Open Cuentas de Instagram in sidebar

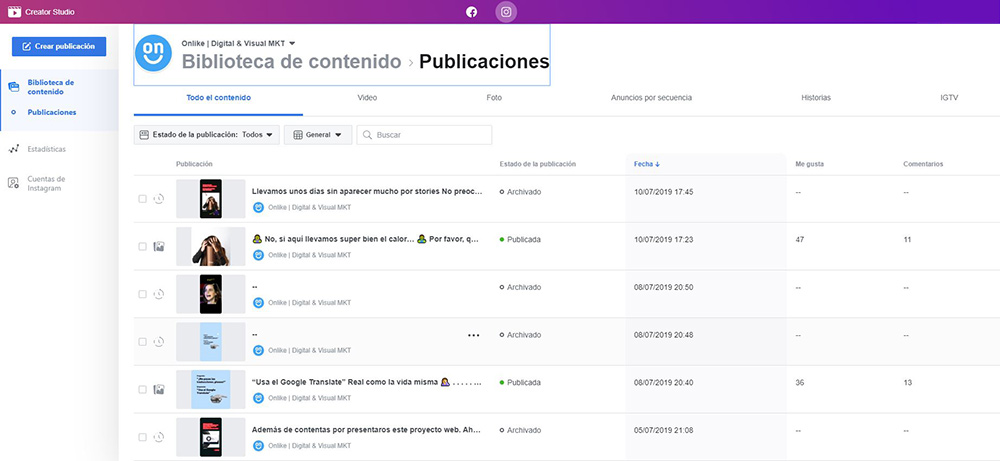[45, 183]
